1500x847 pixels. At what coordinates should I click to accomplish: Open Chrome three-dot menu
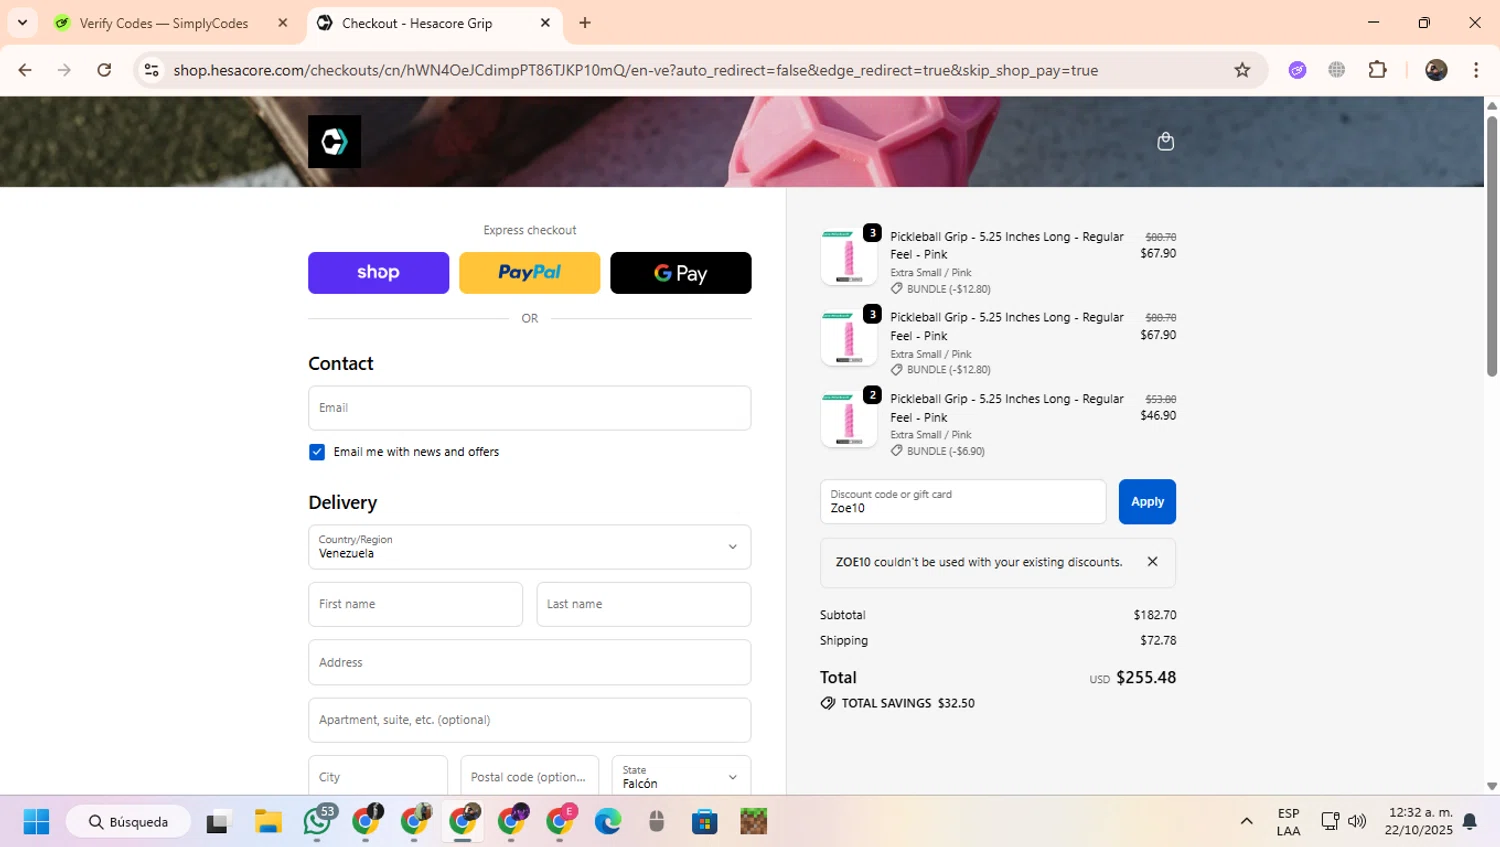pos(1476,70)
